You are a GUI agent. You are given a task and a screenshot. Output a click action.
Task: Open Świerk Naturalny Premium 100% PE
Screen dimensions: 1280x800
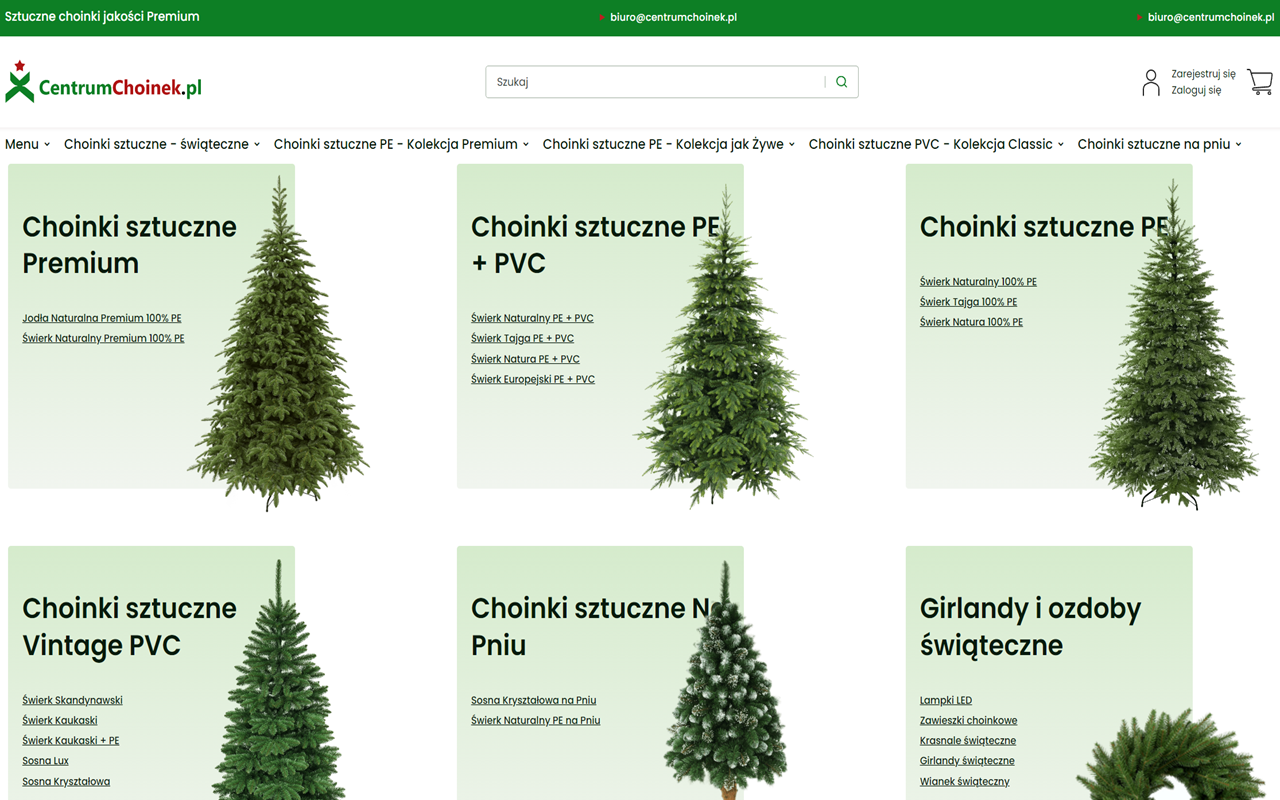pyautogui.click(x=103, y=338)
